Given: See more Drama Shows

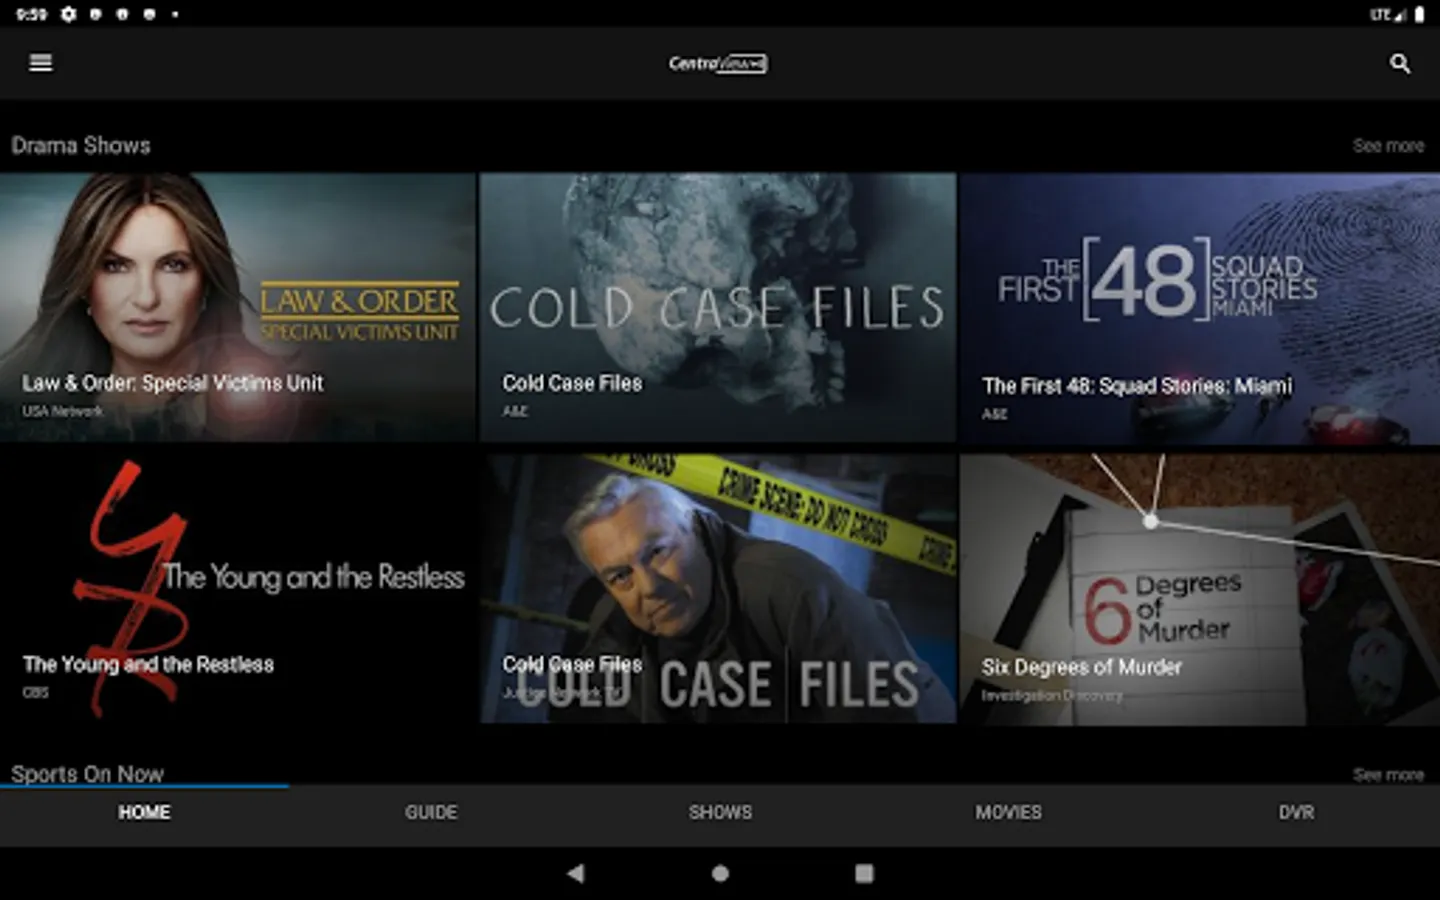Looking at the screenshot, I should point(1388,146).
